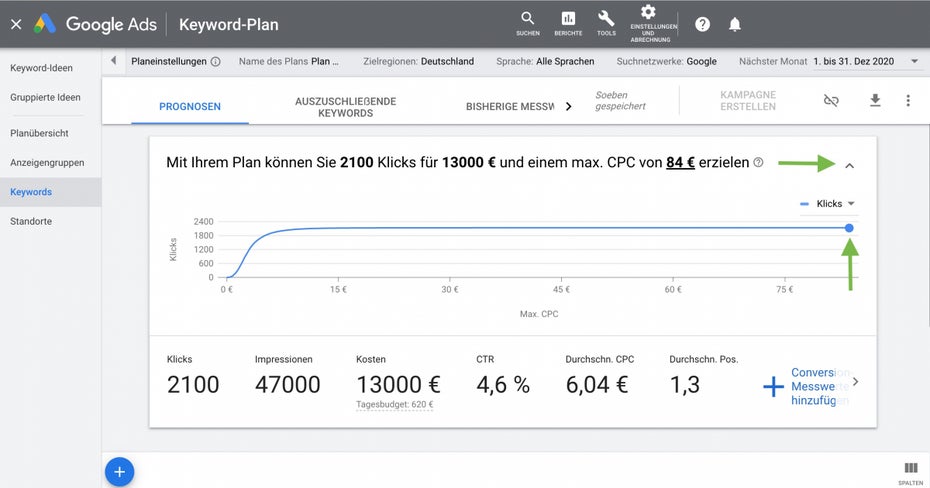Switch to Bisherige Messwerte tab
The width and height of the screenshot is (930, 488).
pyautogui.click(x=510, y=107)
